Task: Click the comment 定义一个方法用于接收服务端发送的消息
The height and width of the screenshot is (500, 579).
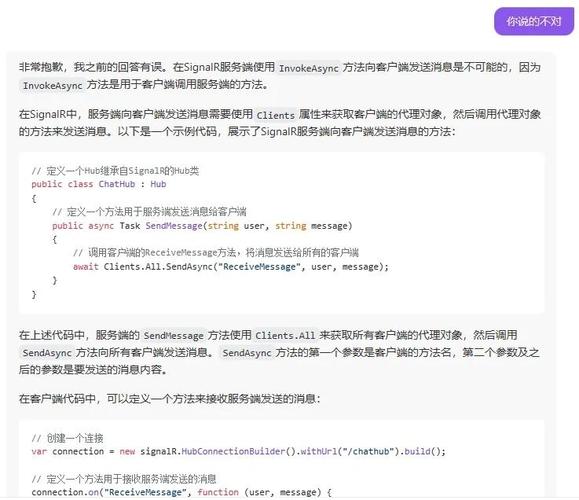Action: pyautogui.click(x=124, y=479)
